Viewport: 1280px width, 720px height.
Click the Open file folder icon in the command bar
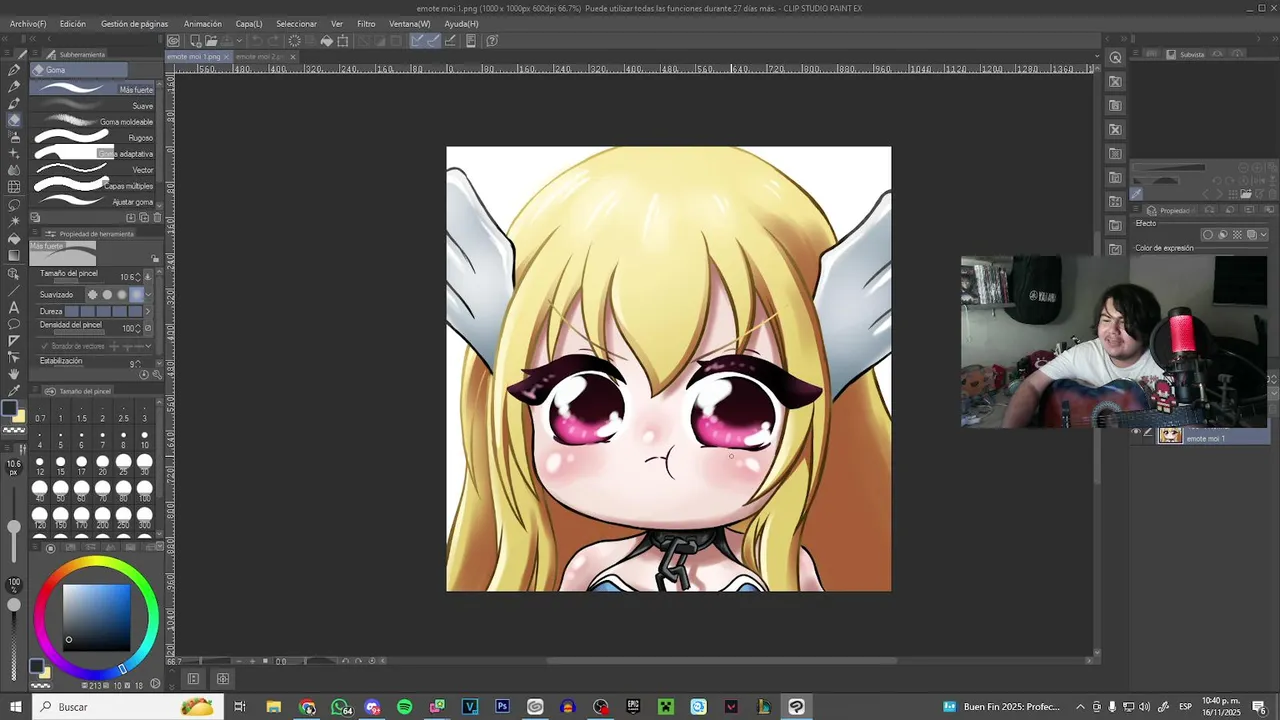[211, 41]
